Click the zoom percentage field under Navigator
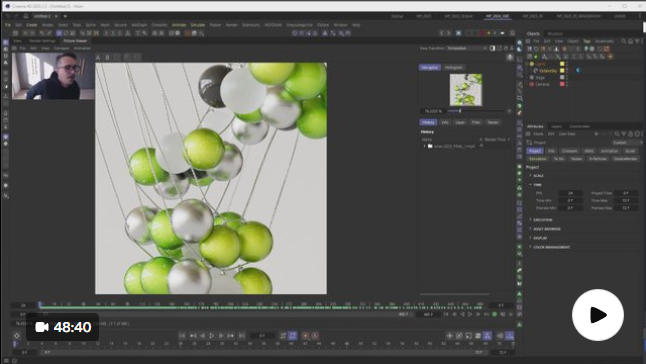The image size is (646, 364). 433,111
